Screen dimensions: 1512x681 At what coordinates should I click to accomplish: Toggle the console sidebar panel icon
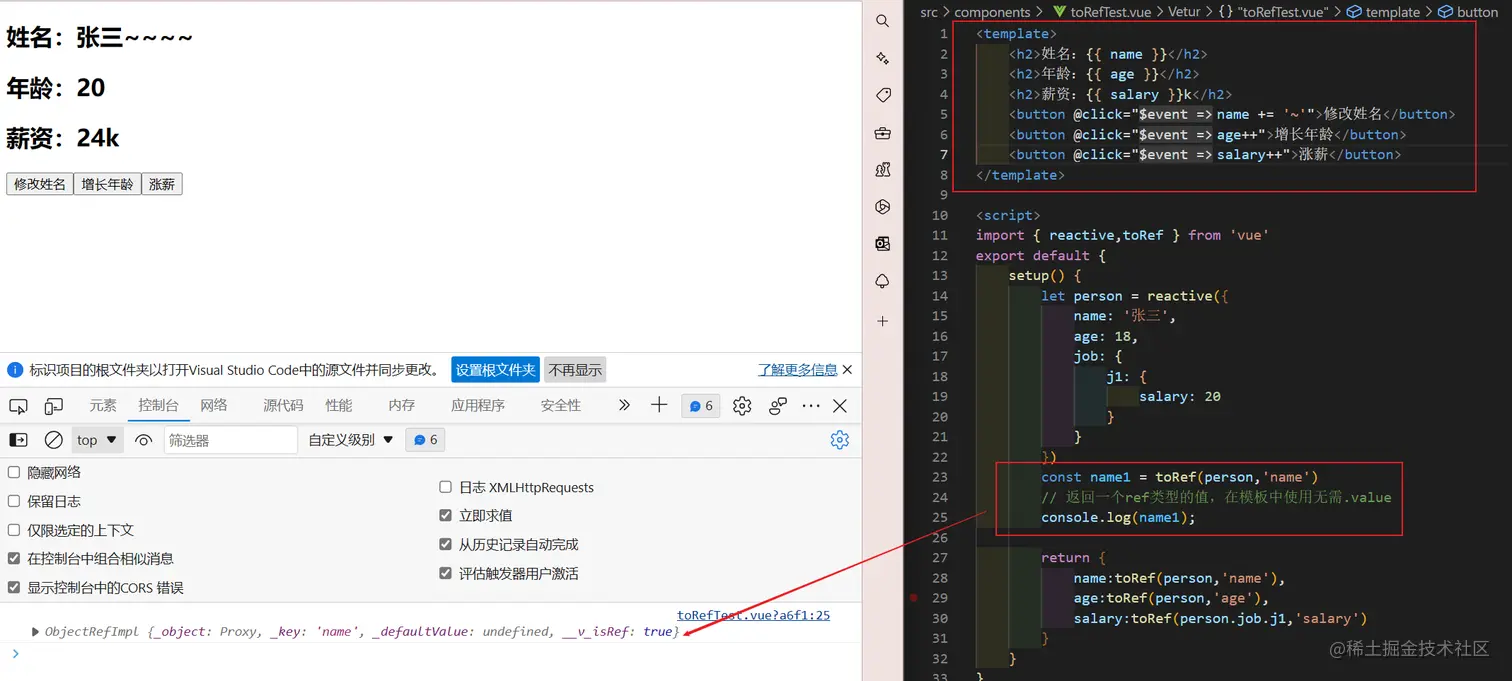(18, 440)
